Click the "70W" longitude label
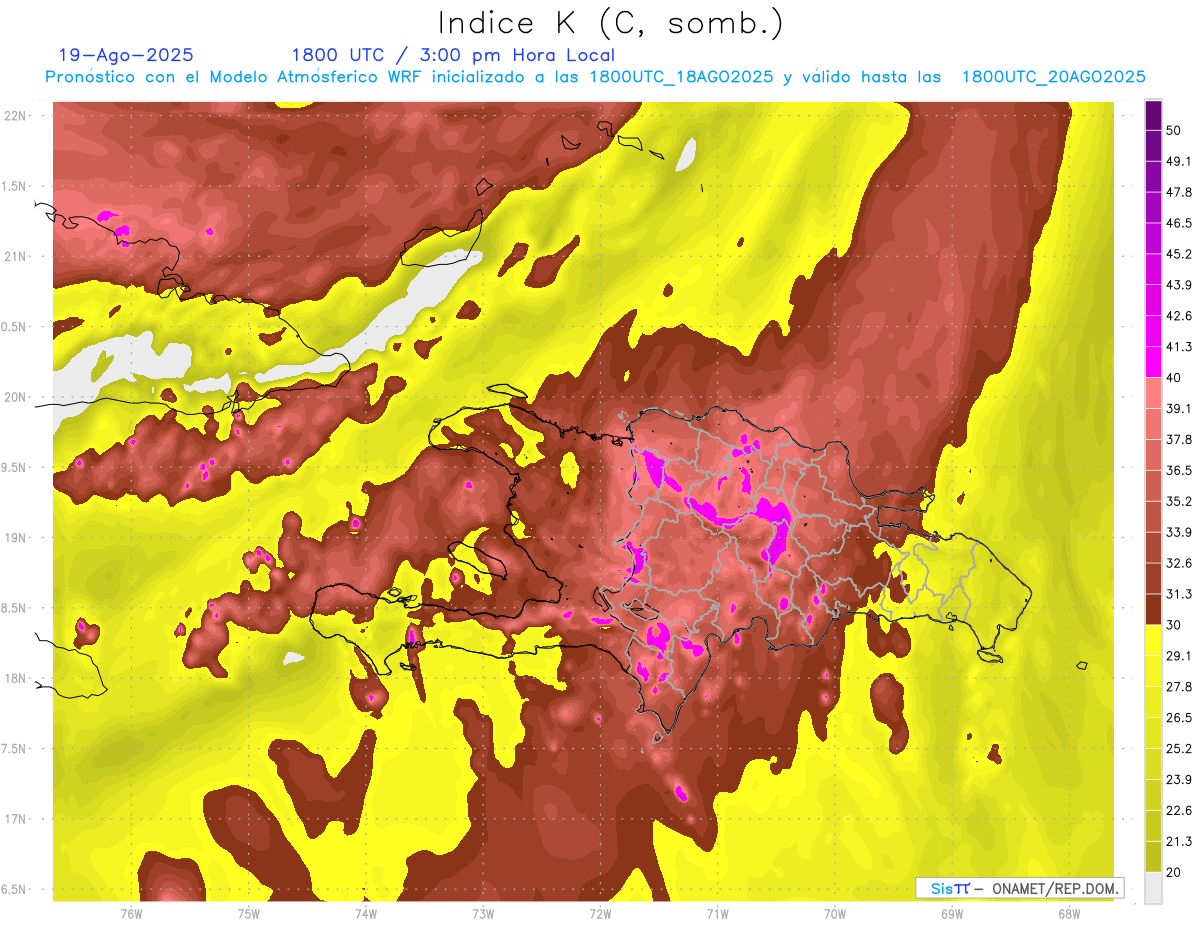 pos(835,913)
